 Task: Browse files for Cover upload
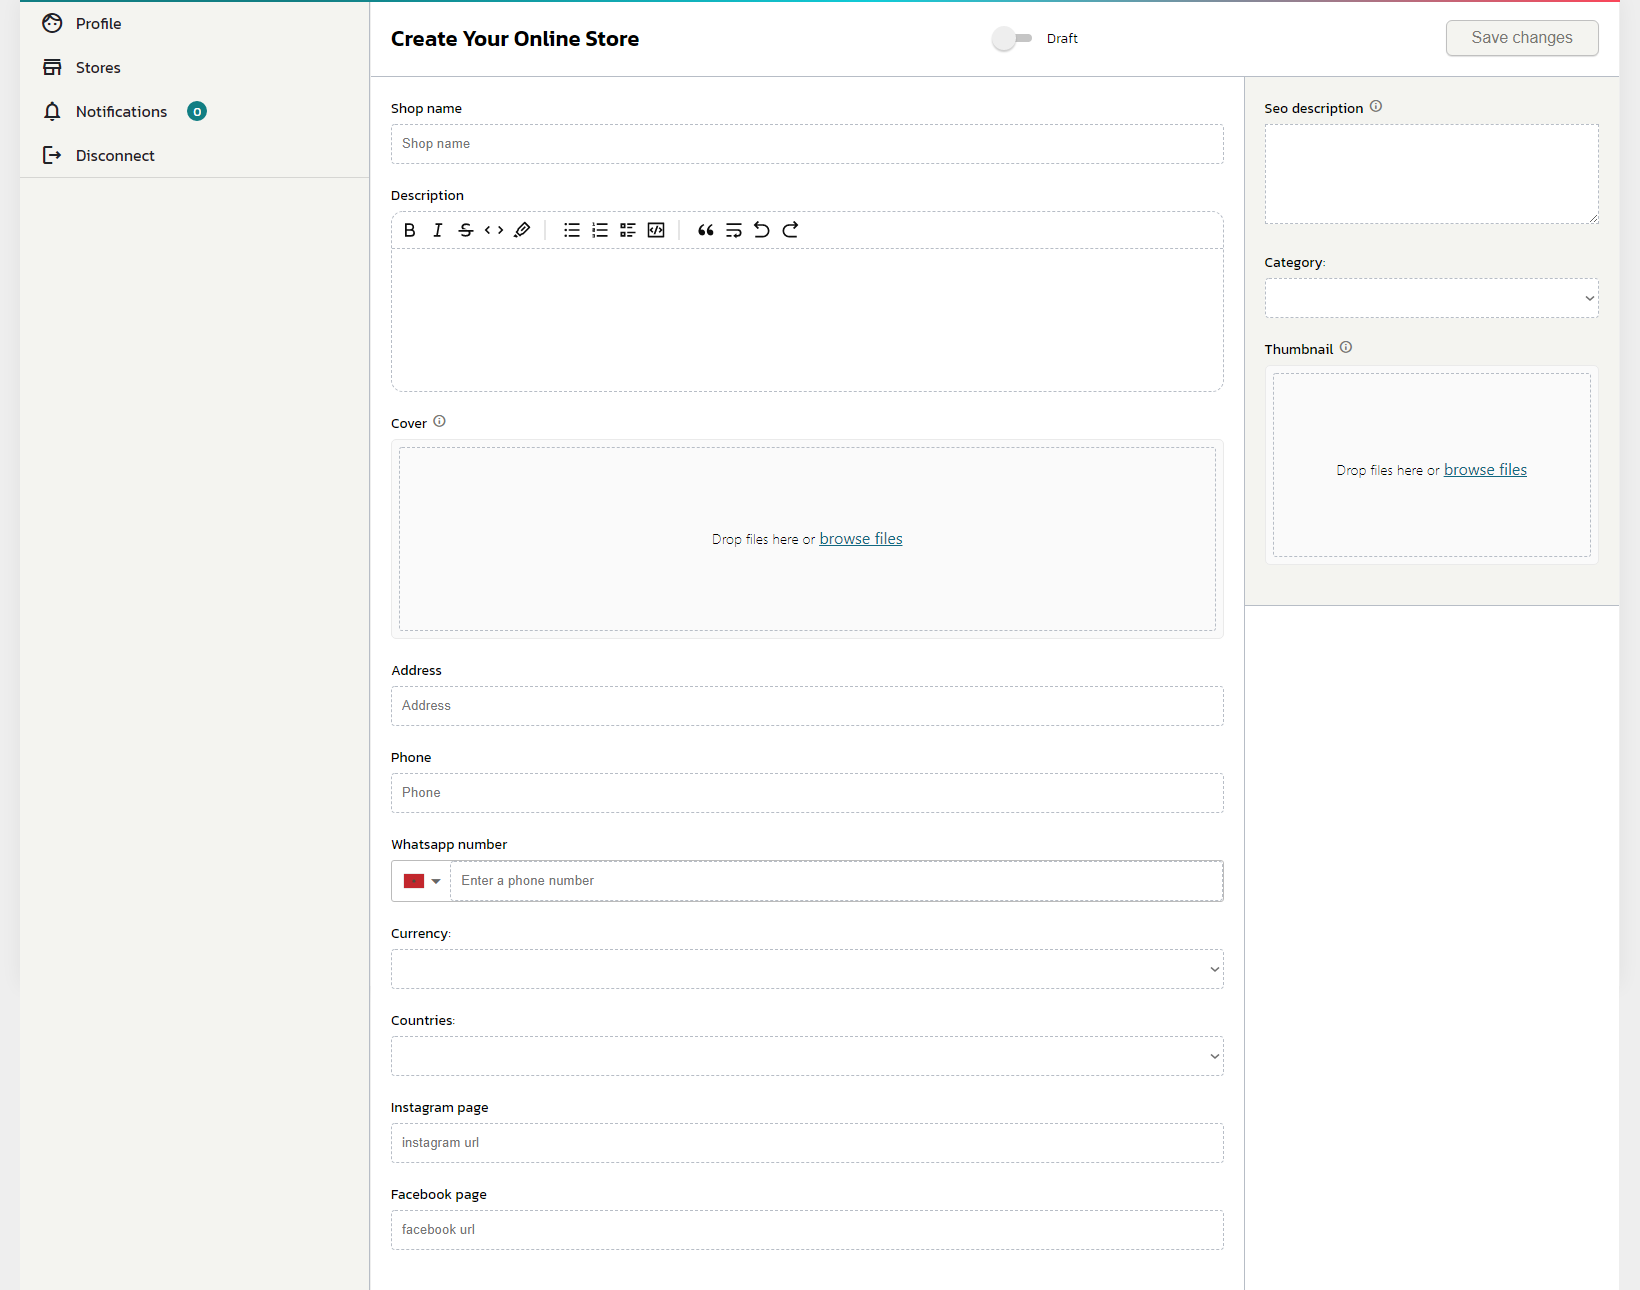[861, 539]
